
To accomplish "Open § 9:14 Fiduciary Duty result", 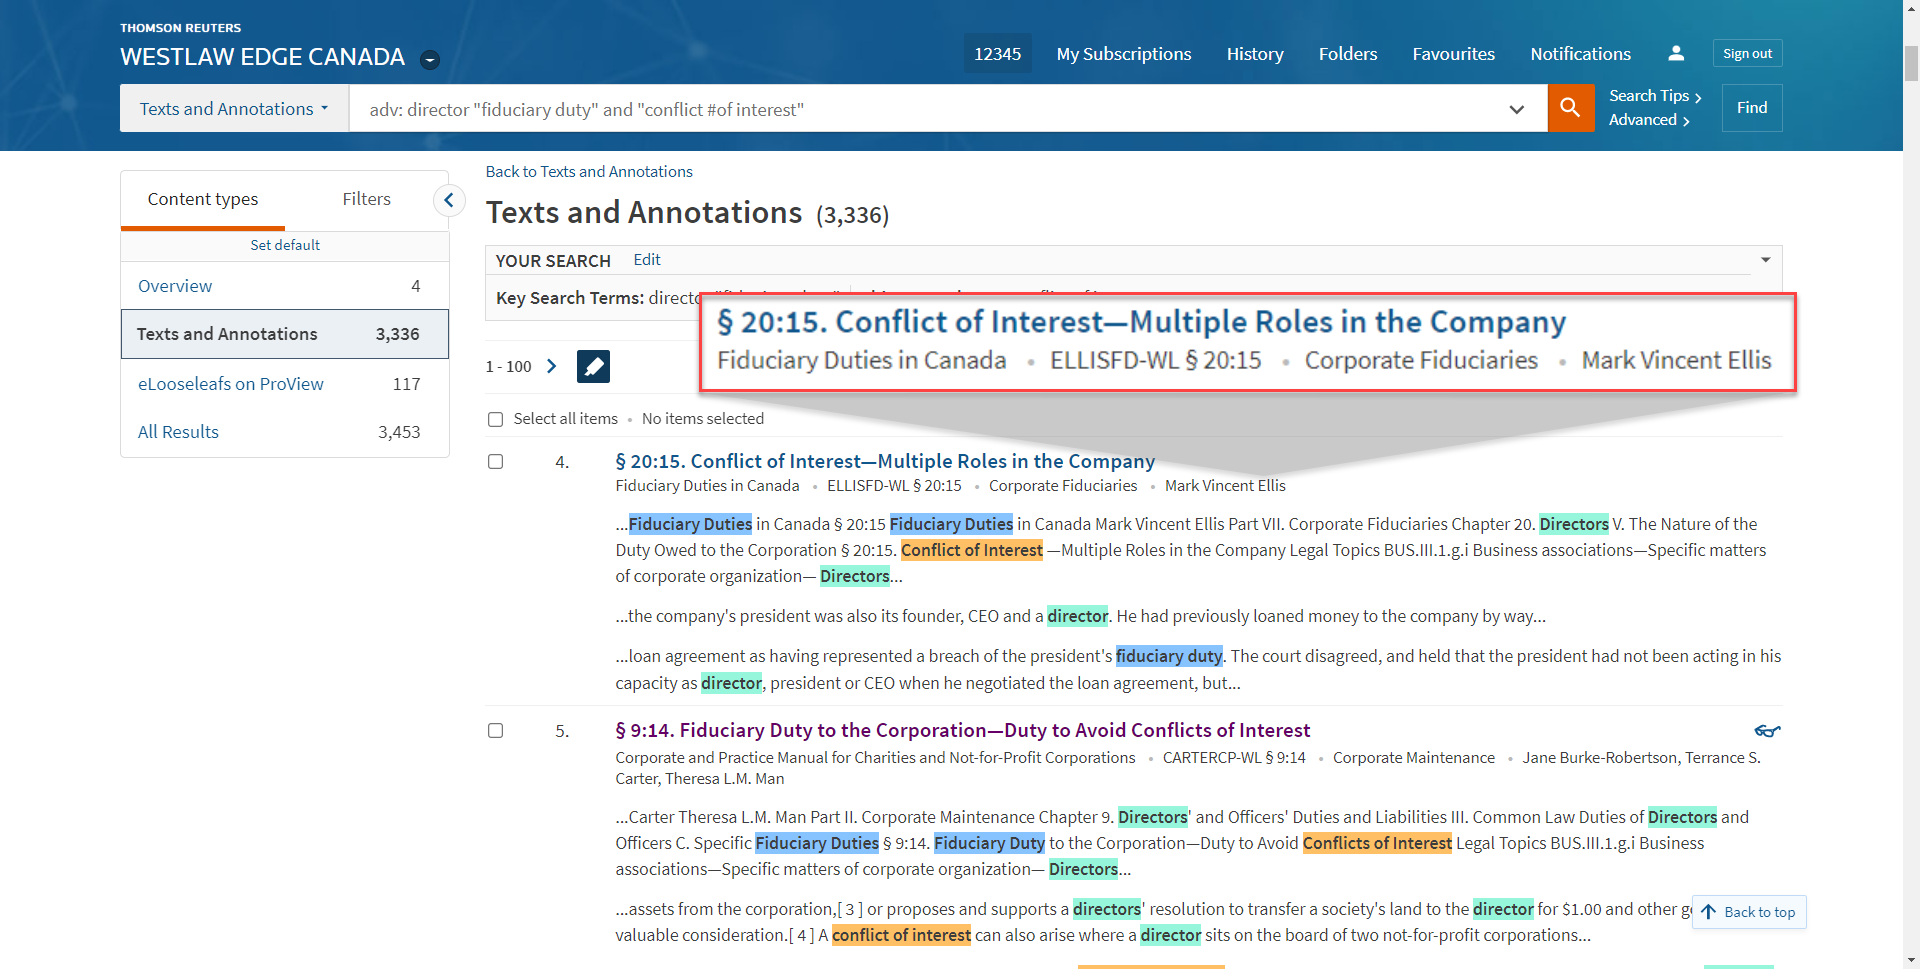I will point(963,731).
